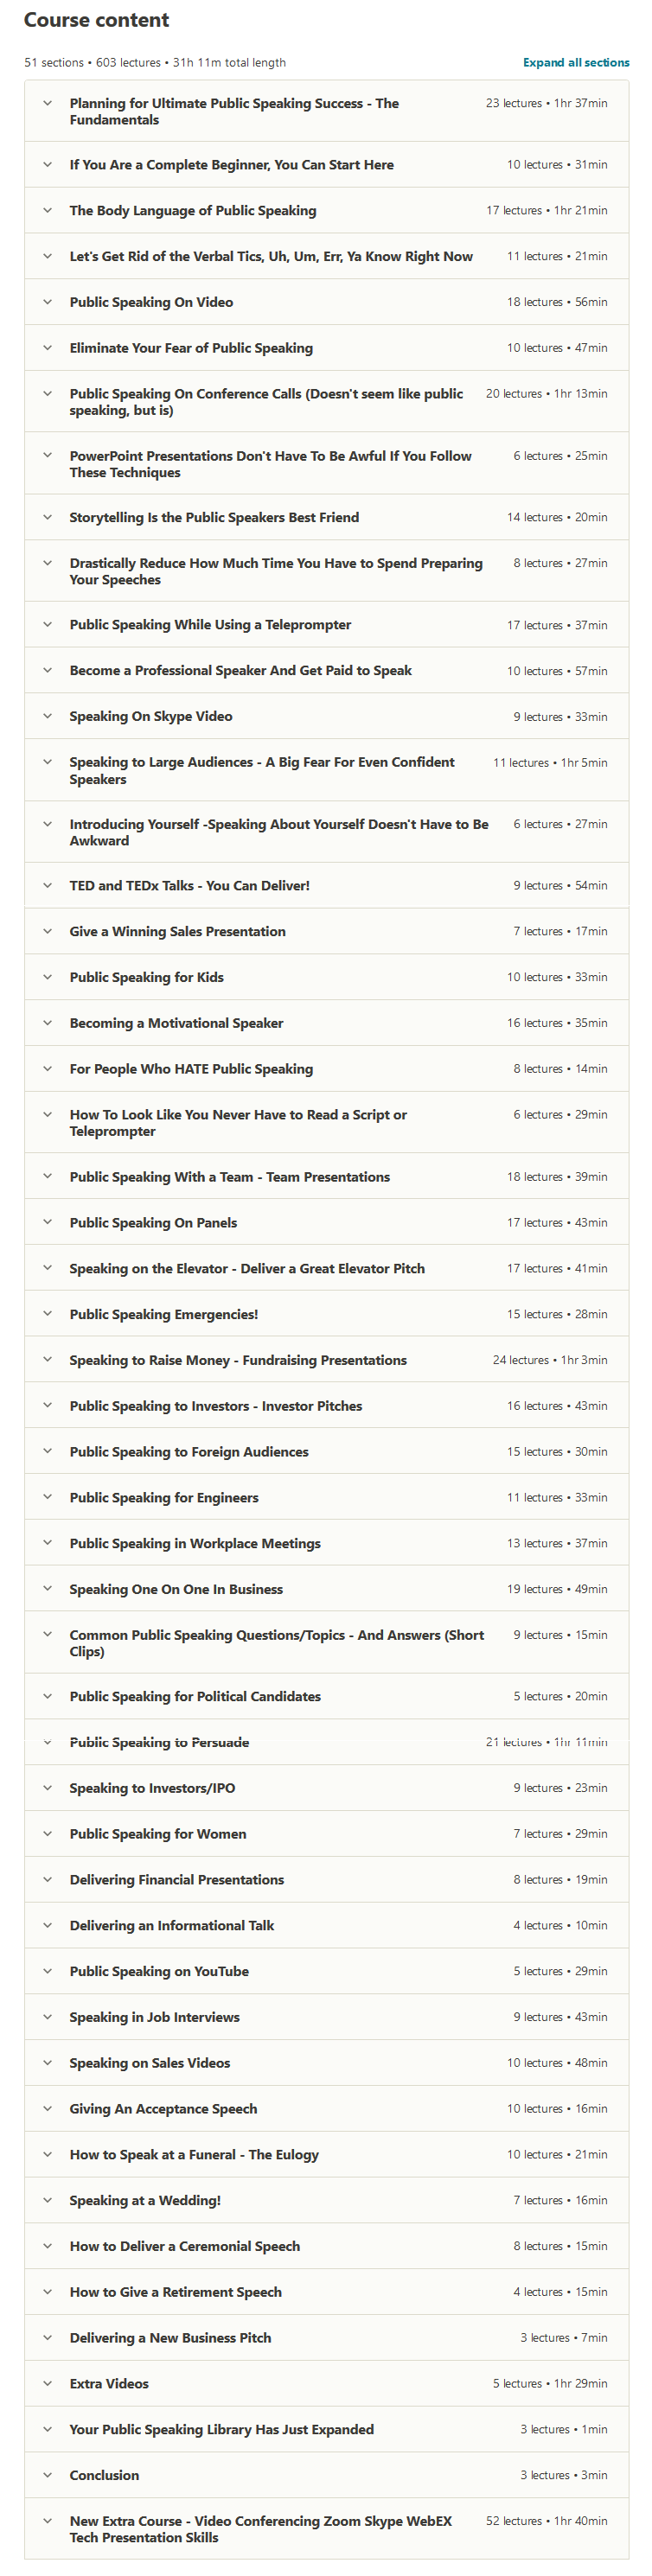Screen dimensions: 652x2576
Task: Expand the Body Language of Public Speaking section
Action: click(x=192, y=210)
